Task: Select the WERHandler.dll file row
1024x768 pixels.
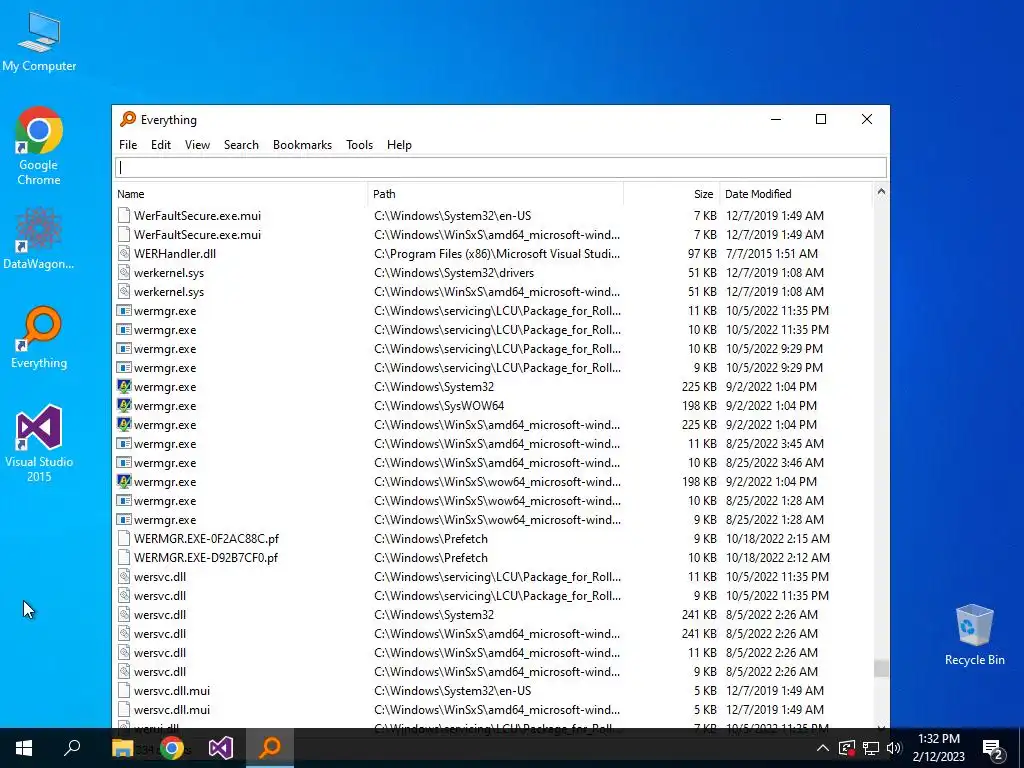Action: [x=493, y=253]
